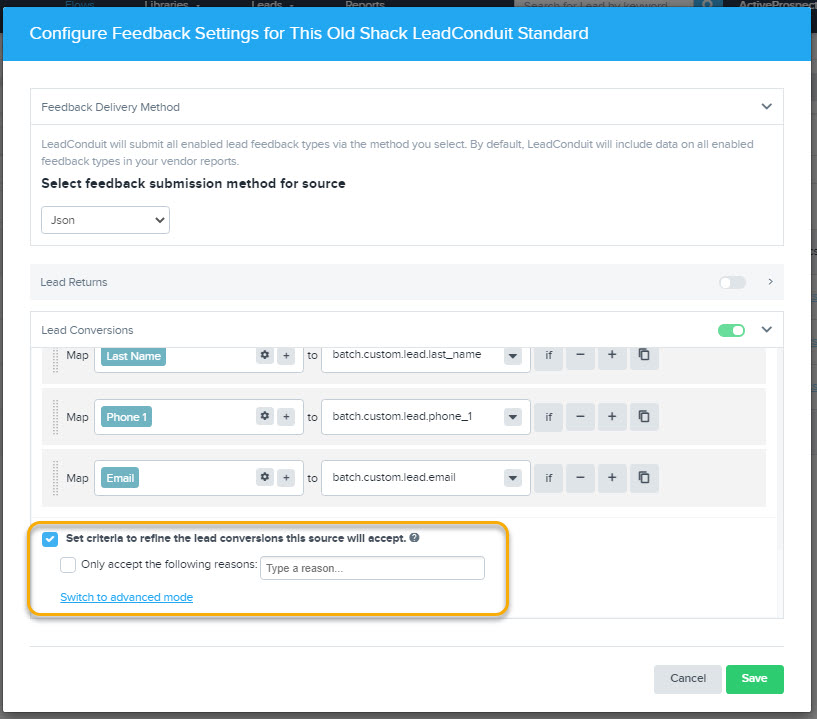Image resolution: width=817 pixels, height=719 pixels.
Task: Click the help icon next to criteria text
Action: click(414, 538)
